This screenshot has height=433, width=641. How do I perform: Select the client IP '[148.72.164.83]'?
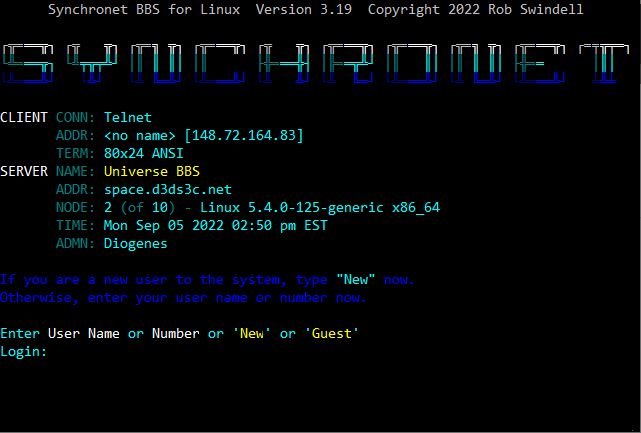click(244, 136)
